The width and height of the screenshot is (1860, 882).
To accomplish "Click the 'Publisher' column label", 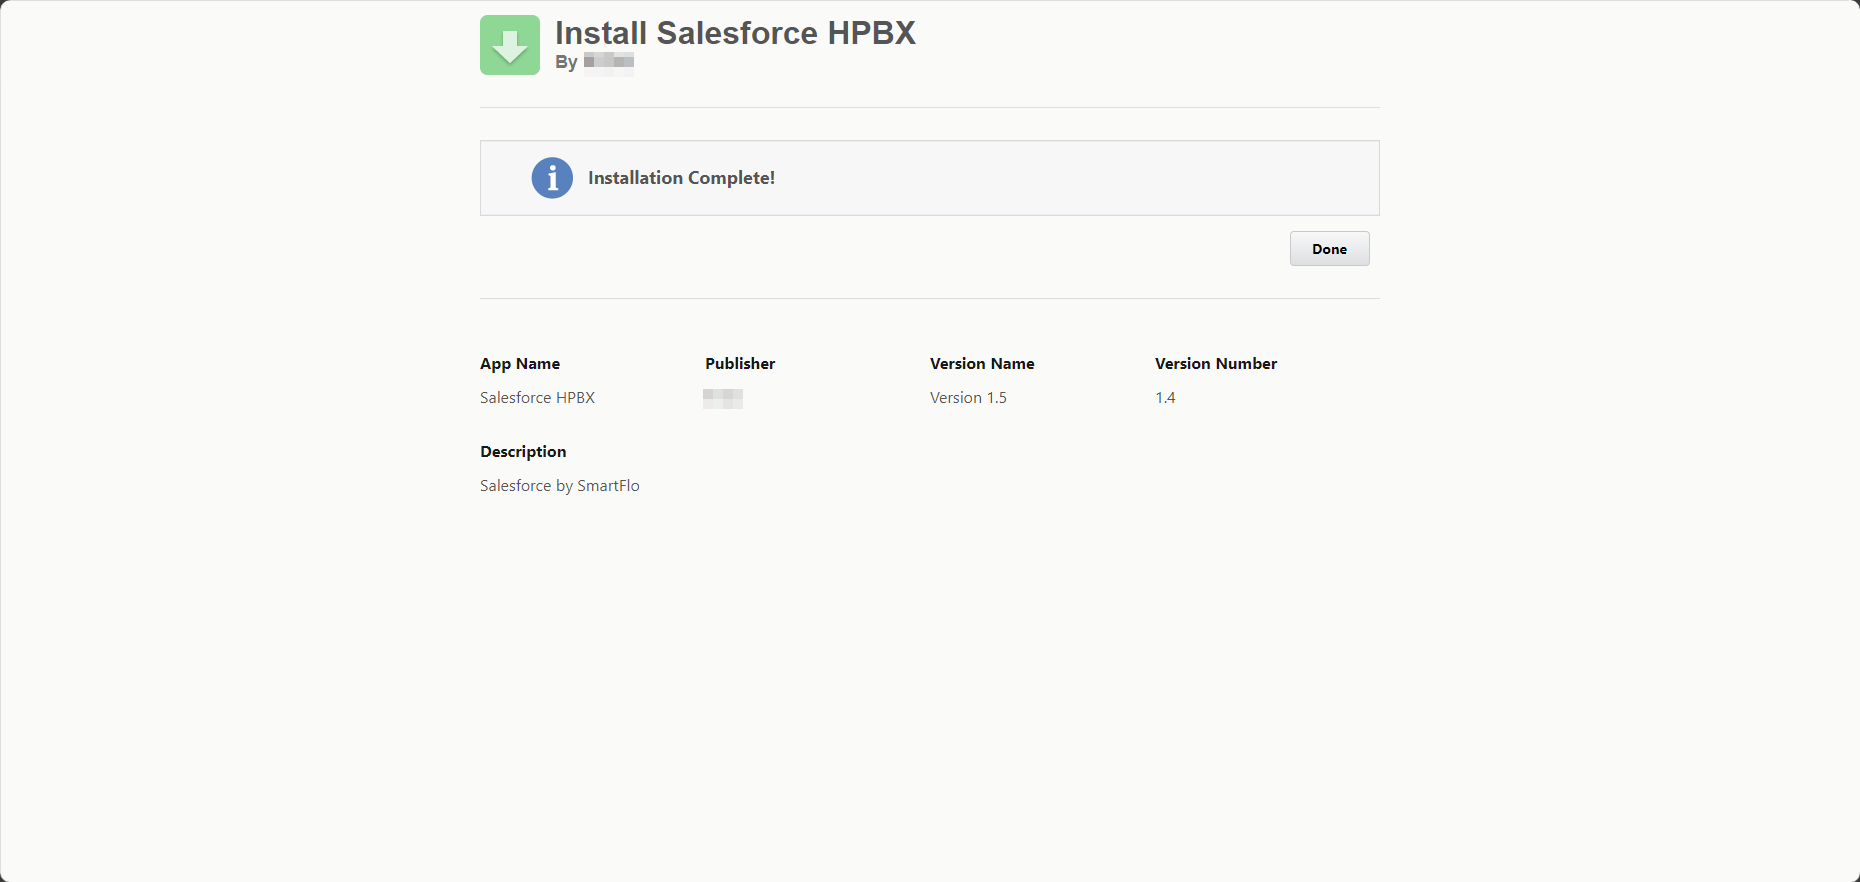I will point(740,364).
